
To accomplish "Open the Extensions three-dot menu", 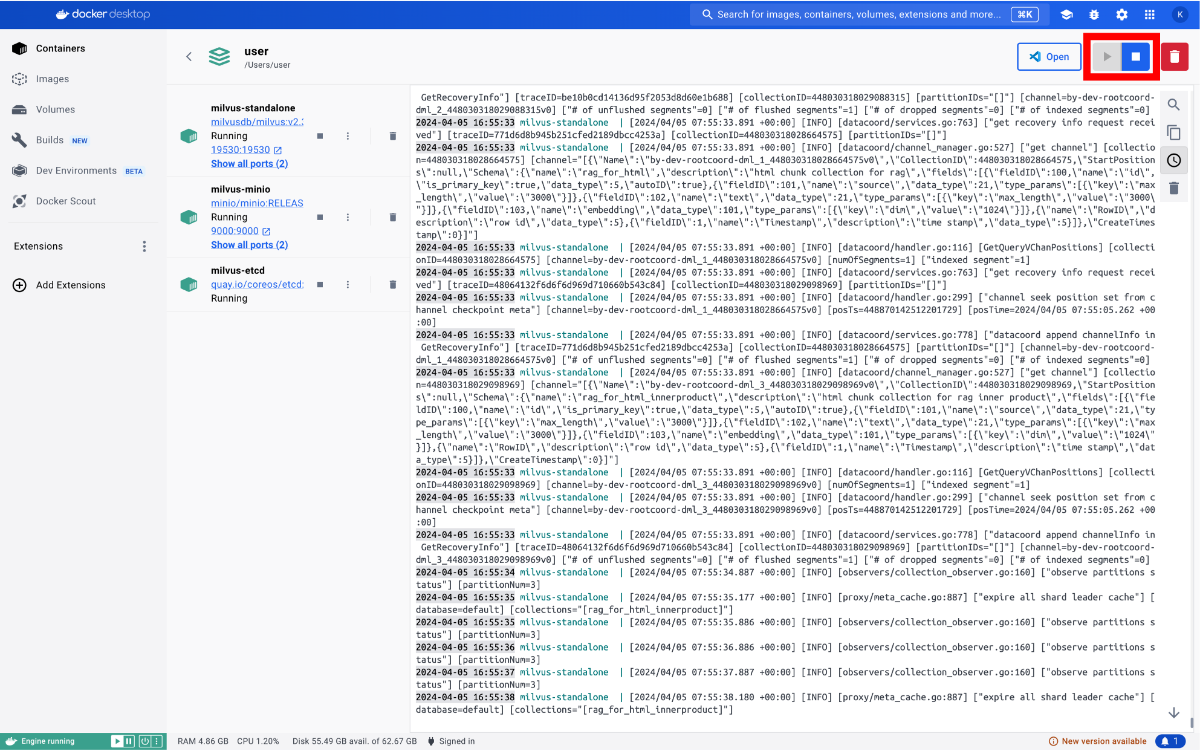I will (x=144, y=246).
